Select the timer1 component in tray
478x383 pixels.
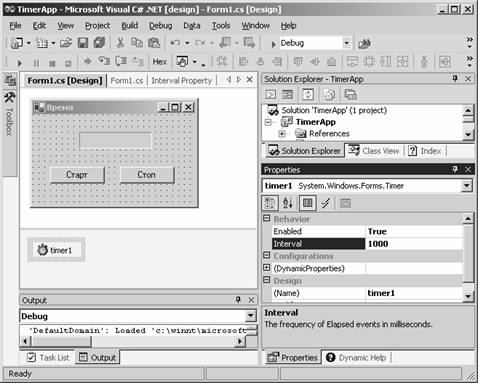pos(56,250)
